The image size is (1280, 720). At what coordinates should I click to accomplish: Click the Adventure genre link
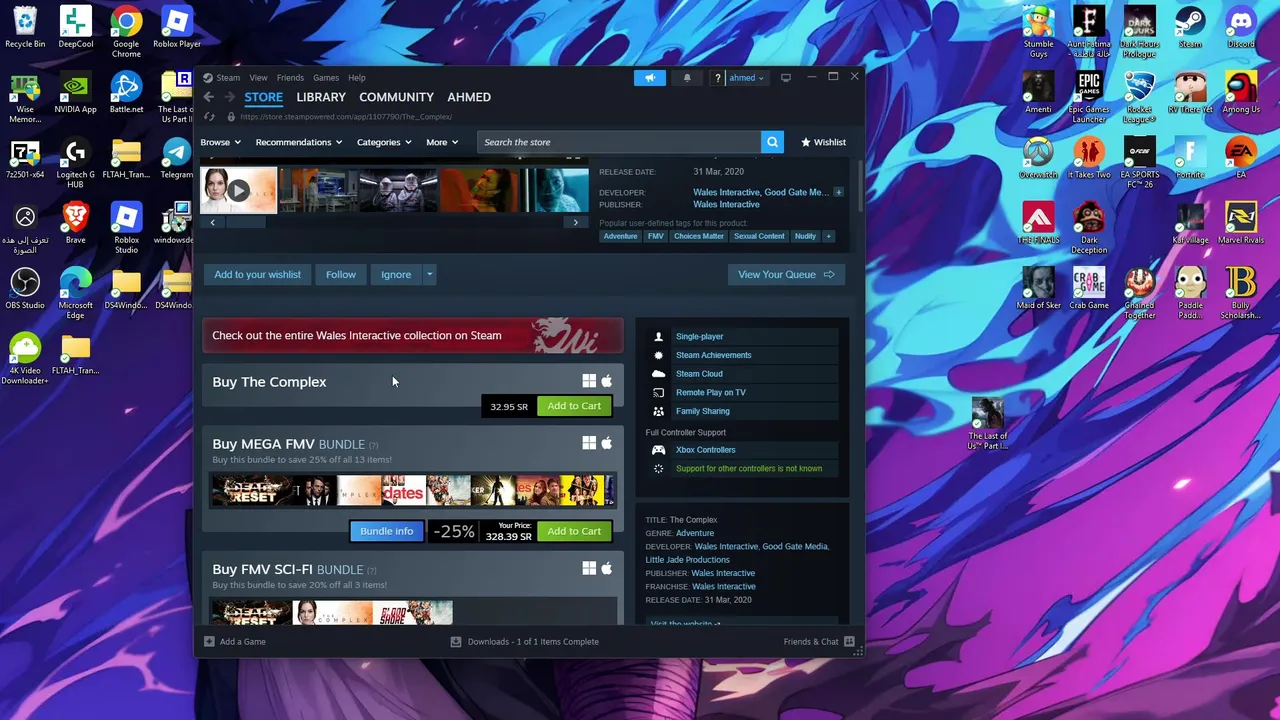pyautogui.click(x=695, y=533)
